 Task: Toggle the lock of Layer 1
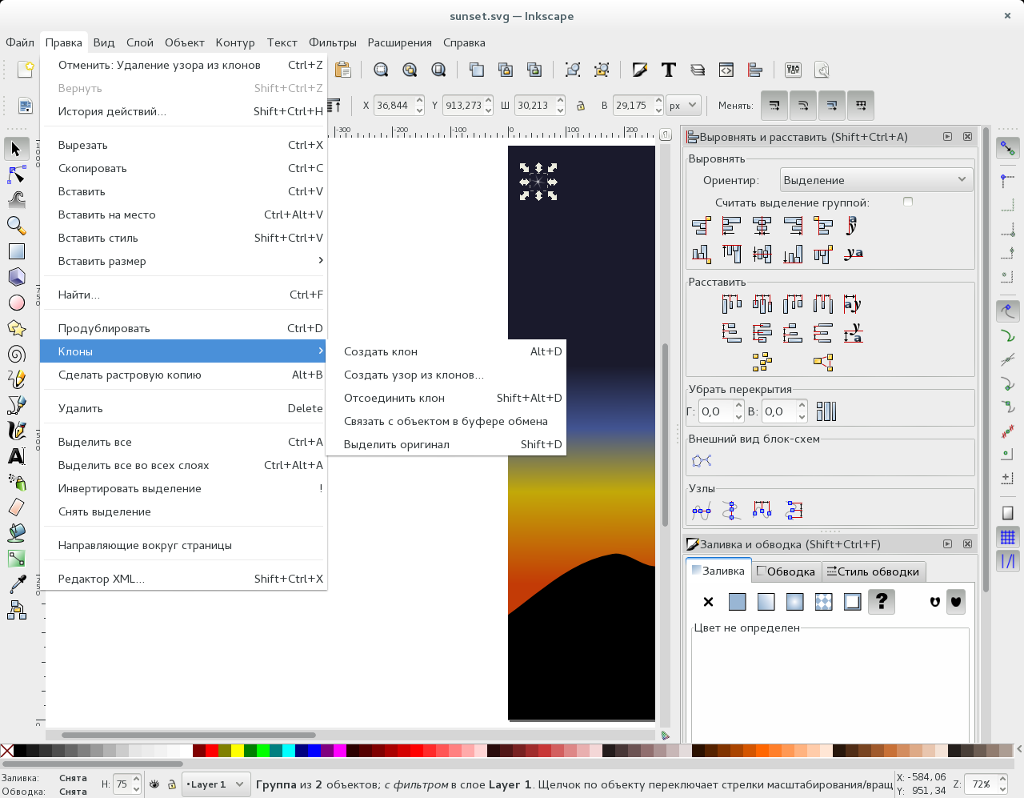click(172, 784)
